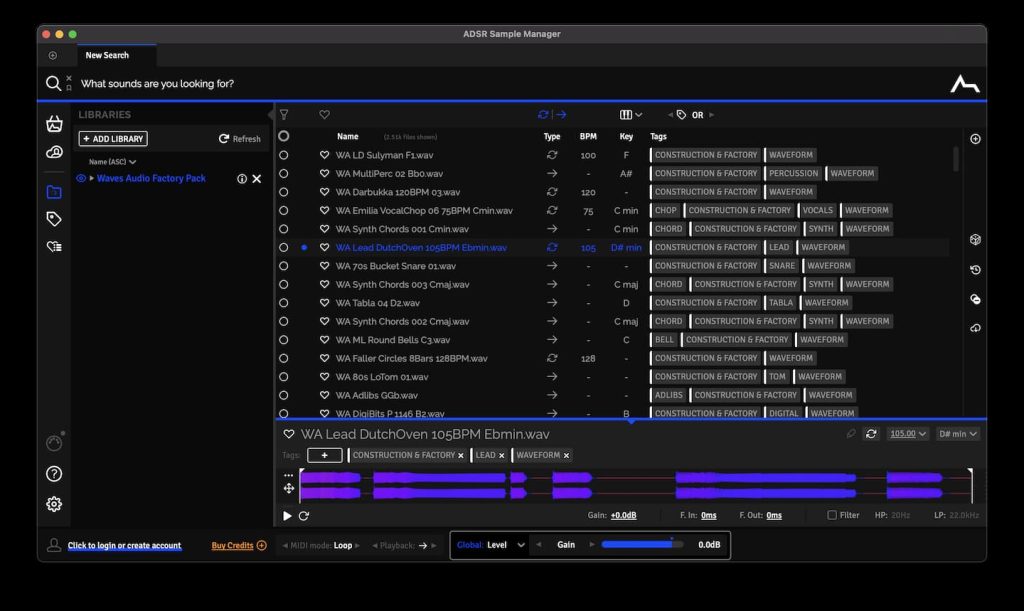Filter results by the heart favorites icon
The image size is (1024, 611).
325,115
